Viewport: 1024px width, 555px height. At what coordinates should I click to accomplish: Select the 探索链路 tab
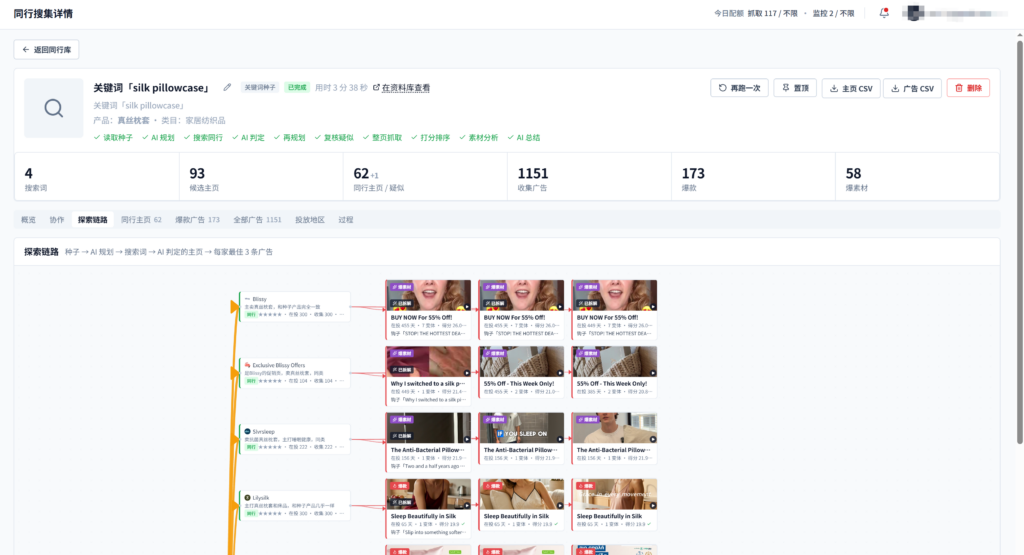click(92, 220)
